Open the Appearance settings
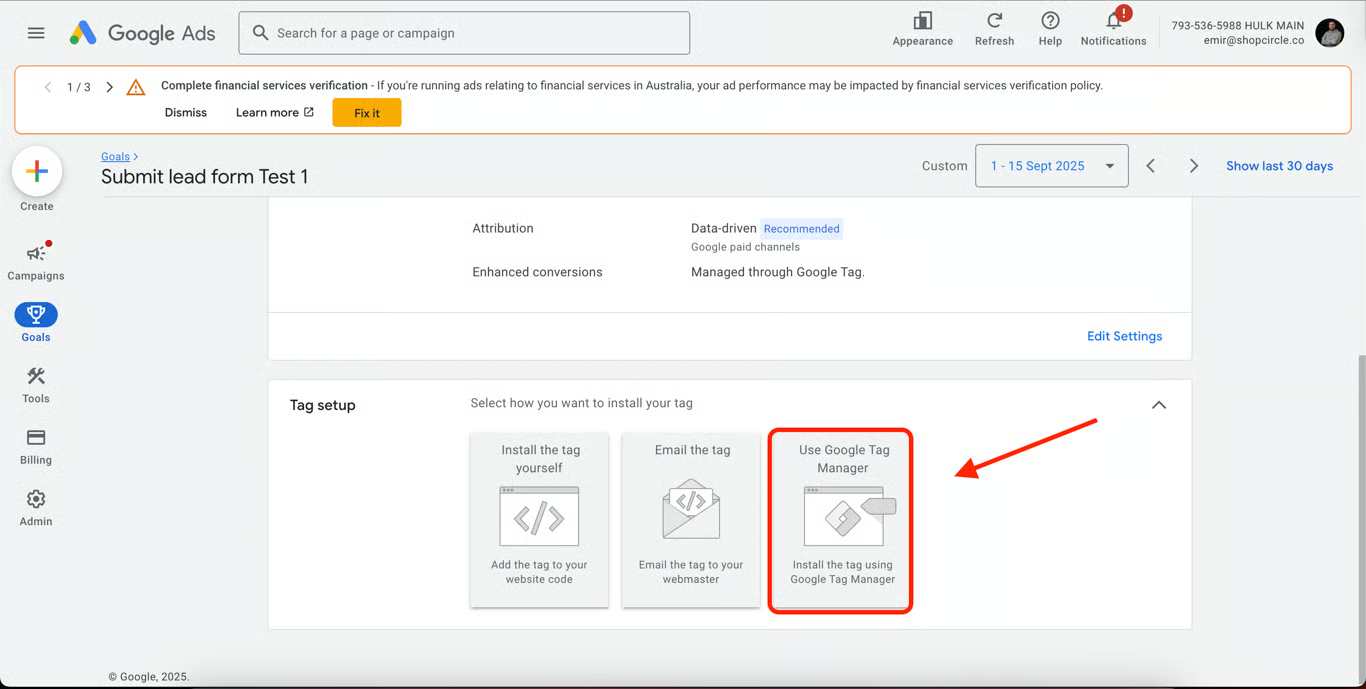 click(922, 29)
